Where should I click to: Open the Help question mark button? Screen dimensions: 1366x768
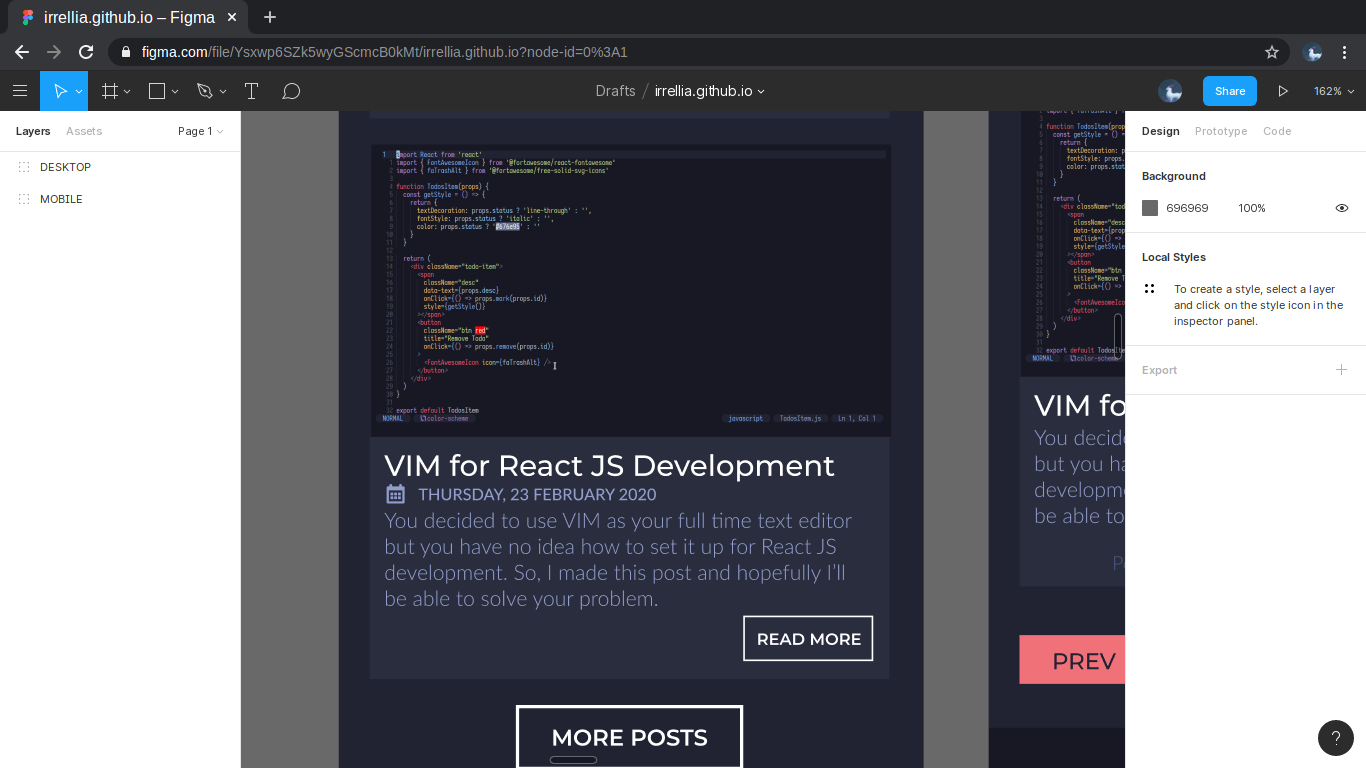(x=1335, y=738)
